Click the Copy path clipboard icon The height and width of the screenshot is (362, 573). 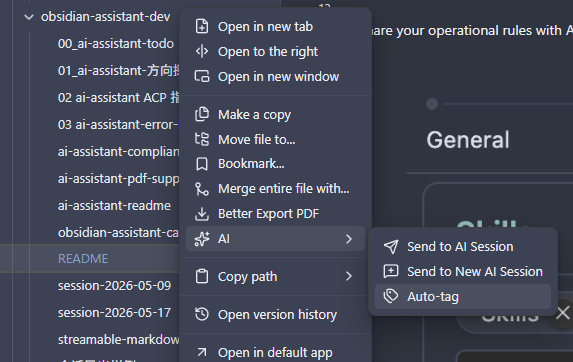click(202, 277)
